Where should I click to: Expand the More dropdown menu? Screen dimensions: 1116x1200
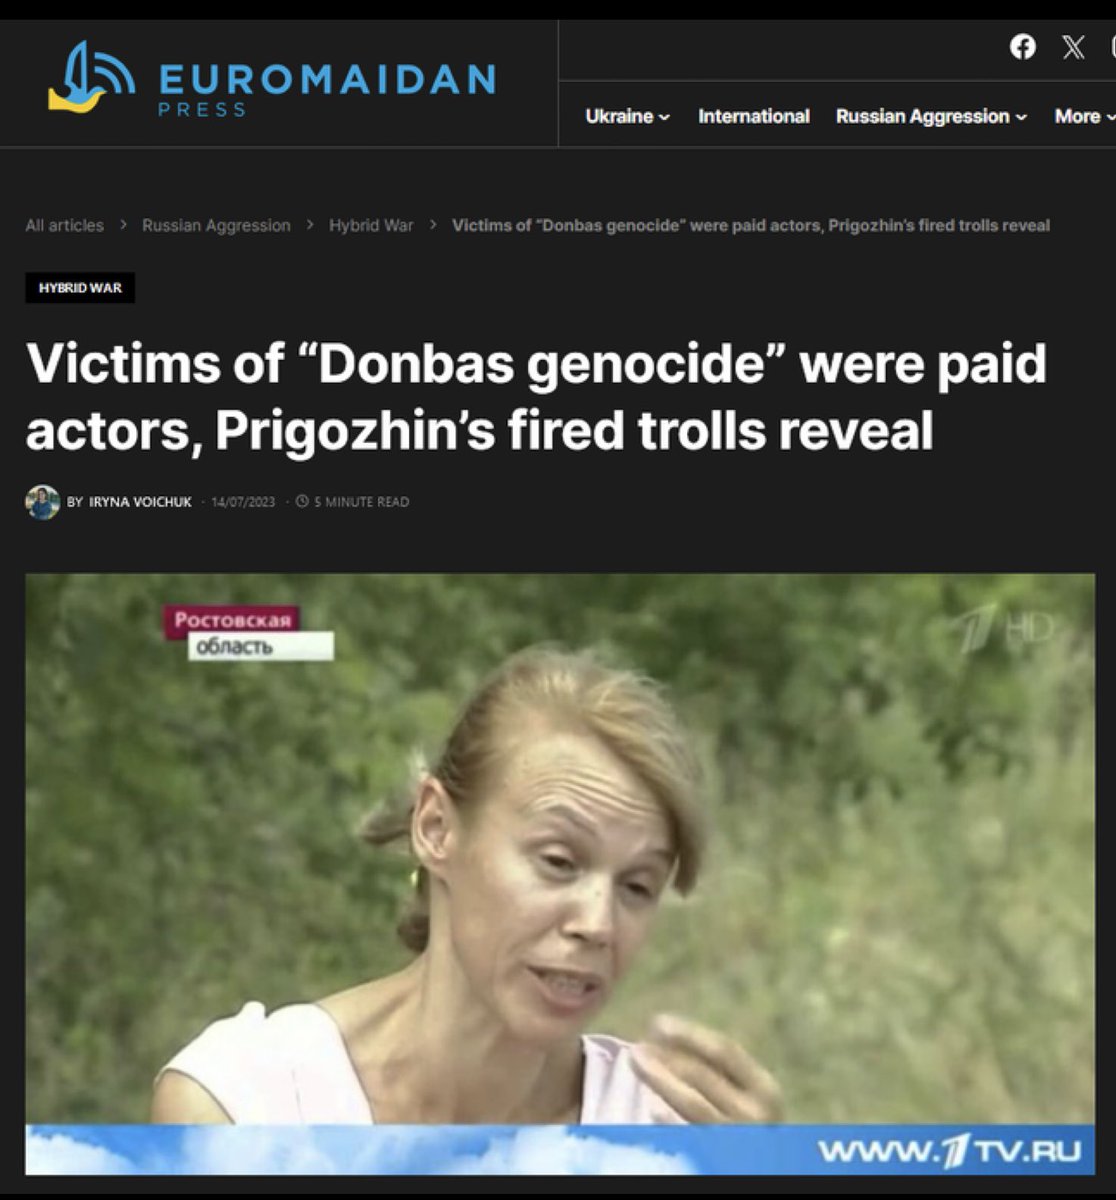(x=1084, y=116)
